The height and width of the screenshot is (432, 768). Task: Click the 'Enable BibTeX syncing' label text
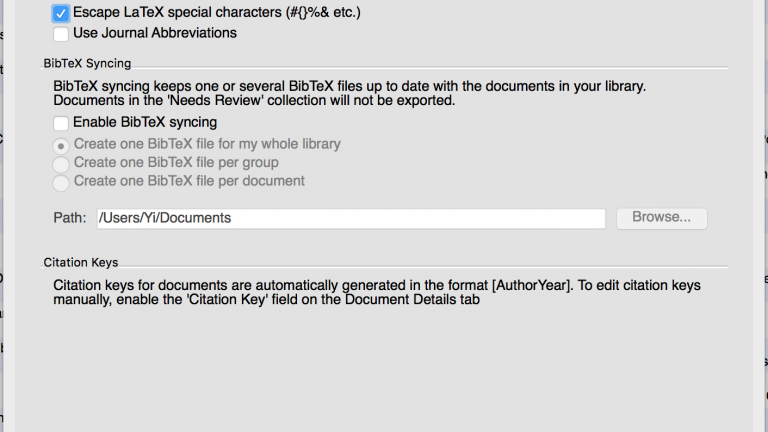[145, 122]
